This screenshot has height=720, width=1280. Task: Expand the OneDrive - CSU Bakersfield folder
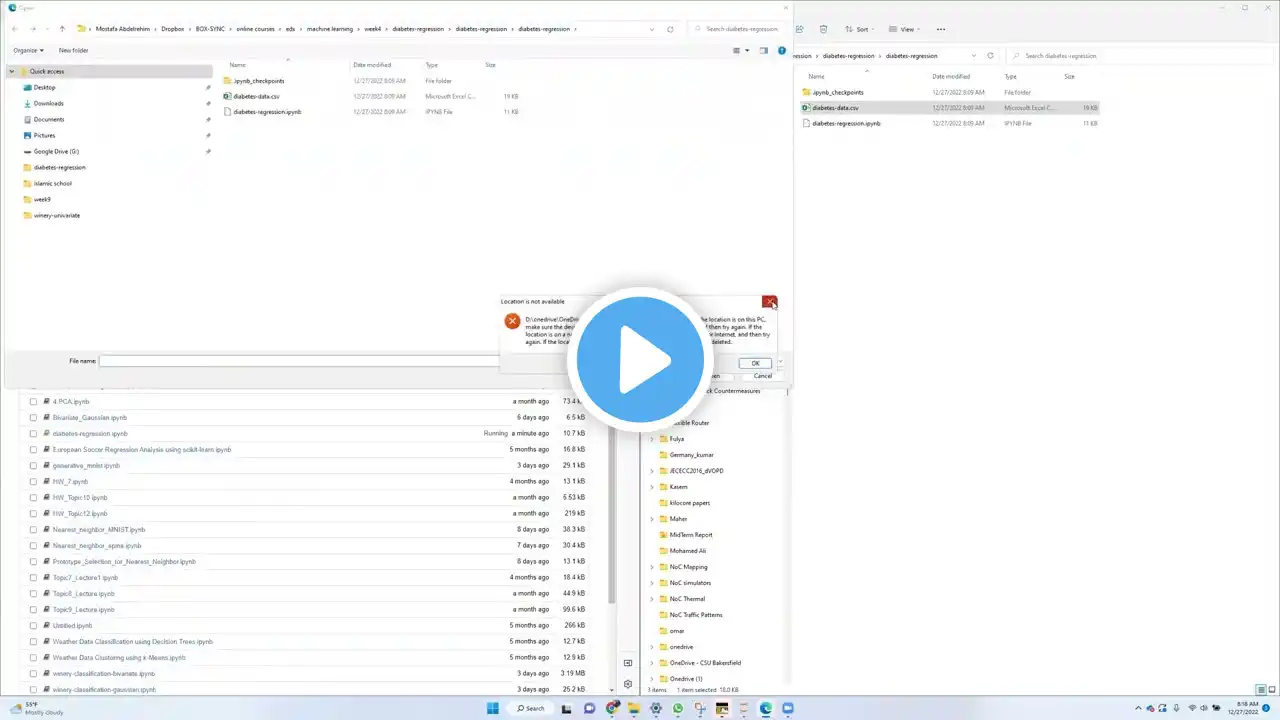[652, 663]
